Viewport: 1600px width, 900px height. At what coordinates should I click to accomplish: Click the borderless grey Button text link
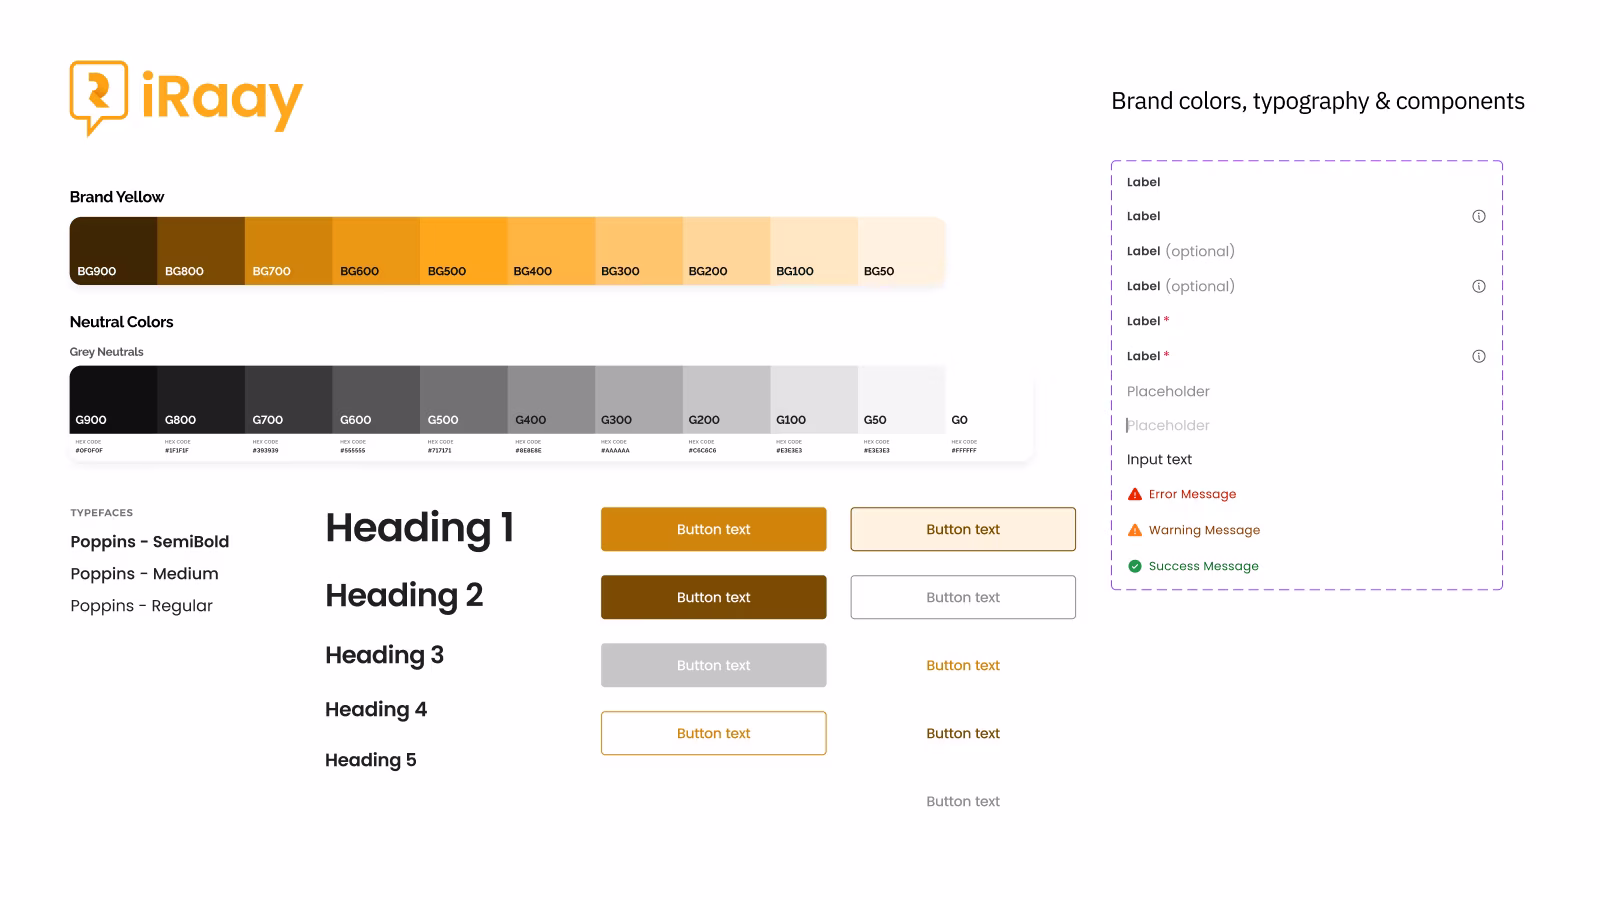tap(963, 801)
